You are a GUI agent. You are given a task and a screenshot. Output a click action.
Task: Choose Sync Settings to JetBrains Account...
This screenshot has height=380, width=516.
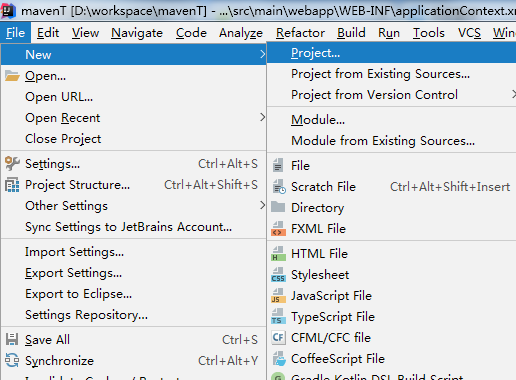pos(134,227)
